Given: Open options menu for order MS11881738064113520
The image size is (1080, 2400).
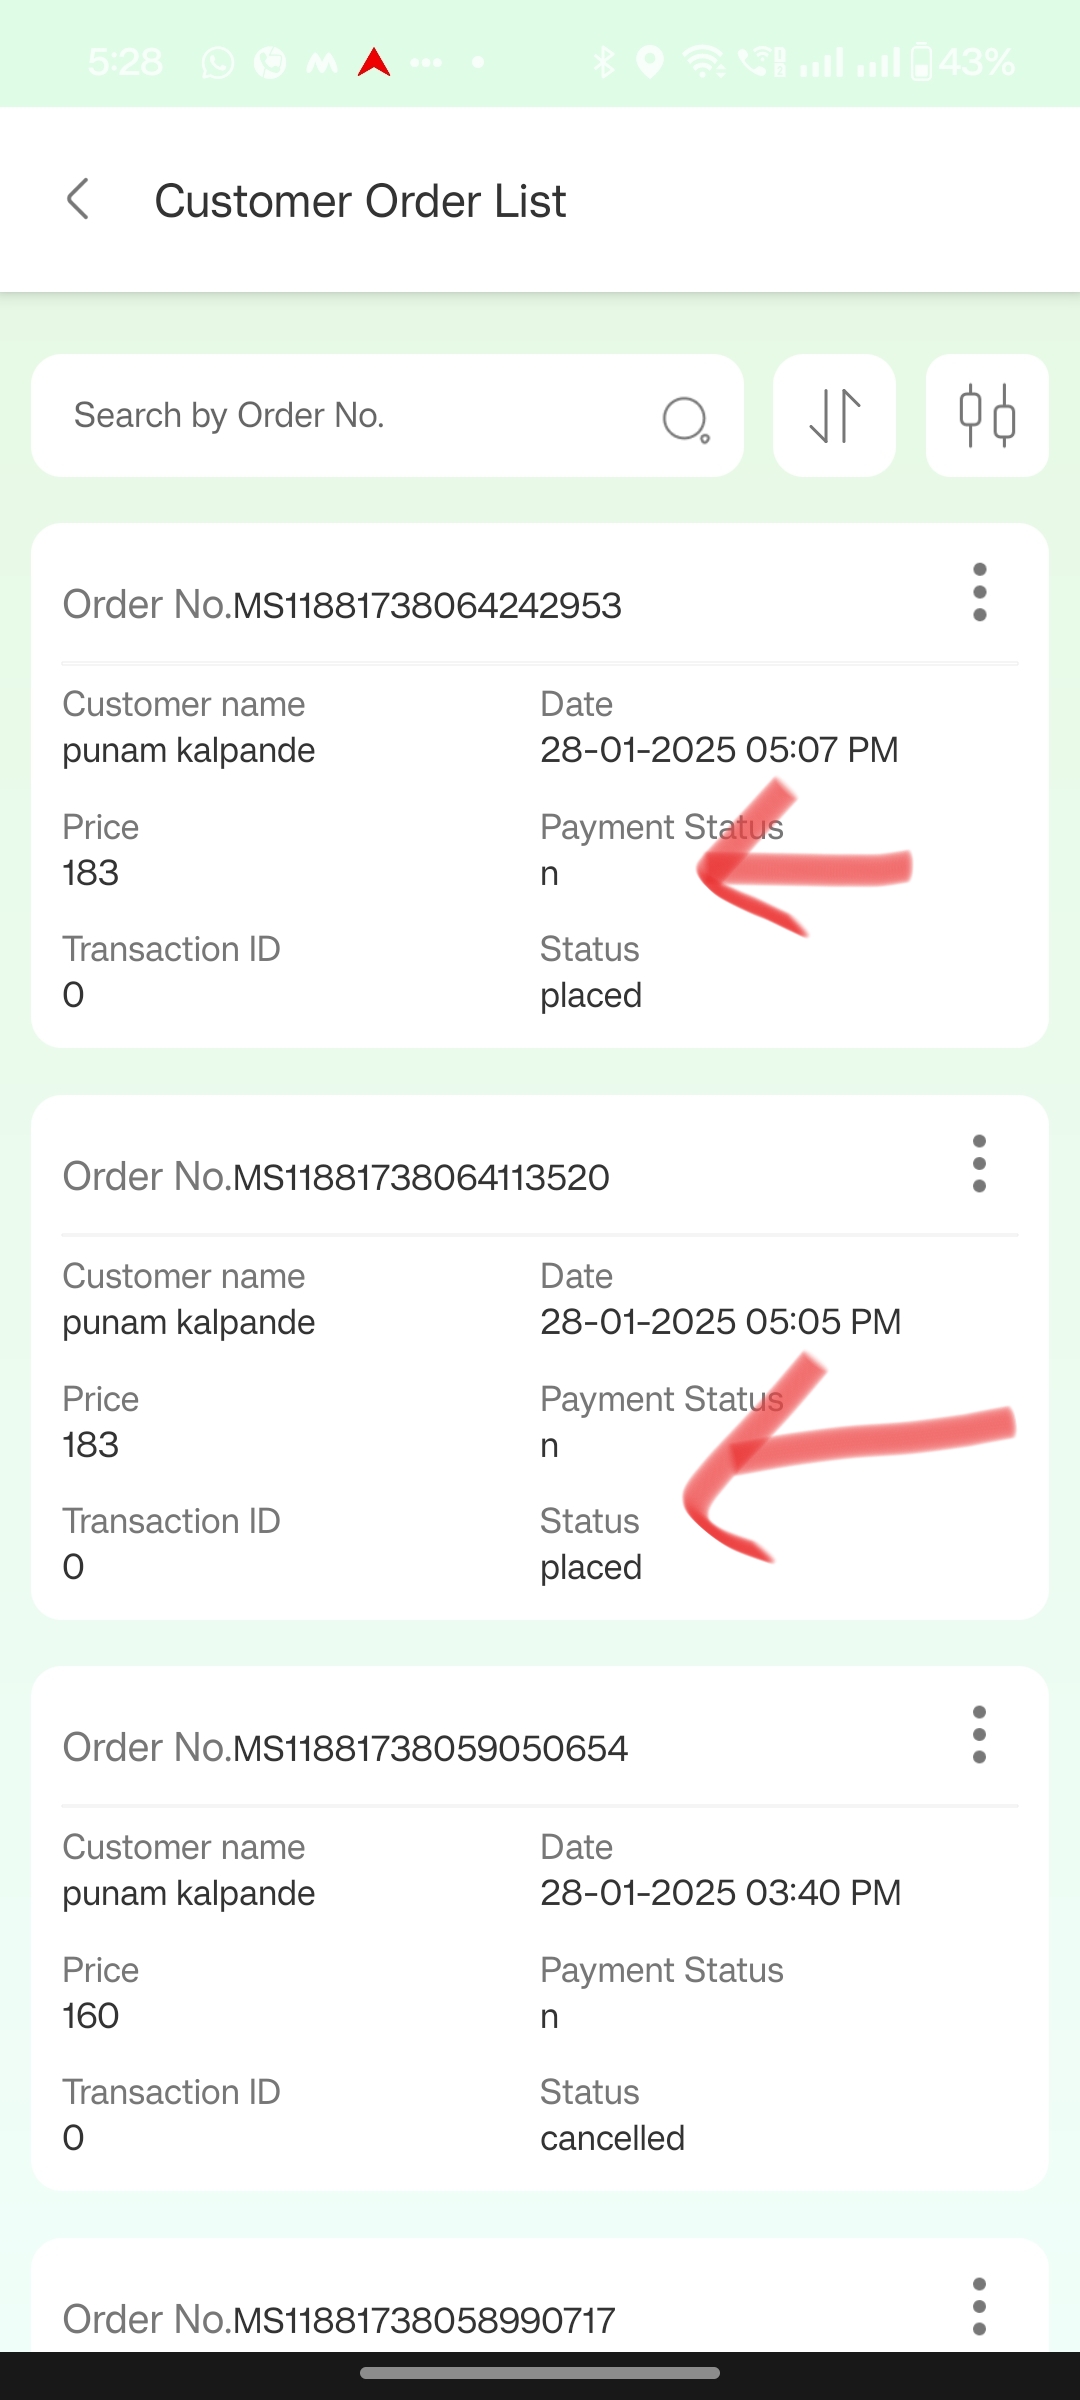Looking at the screenshot, I should coord(980,1163).
